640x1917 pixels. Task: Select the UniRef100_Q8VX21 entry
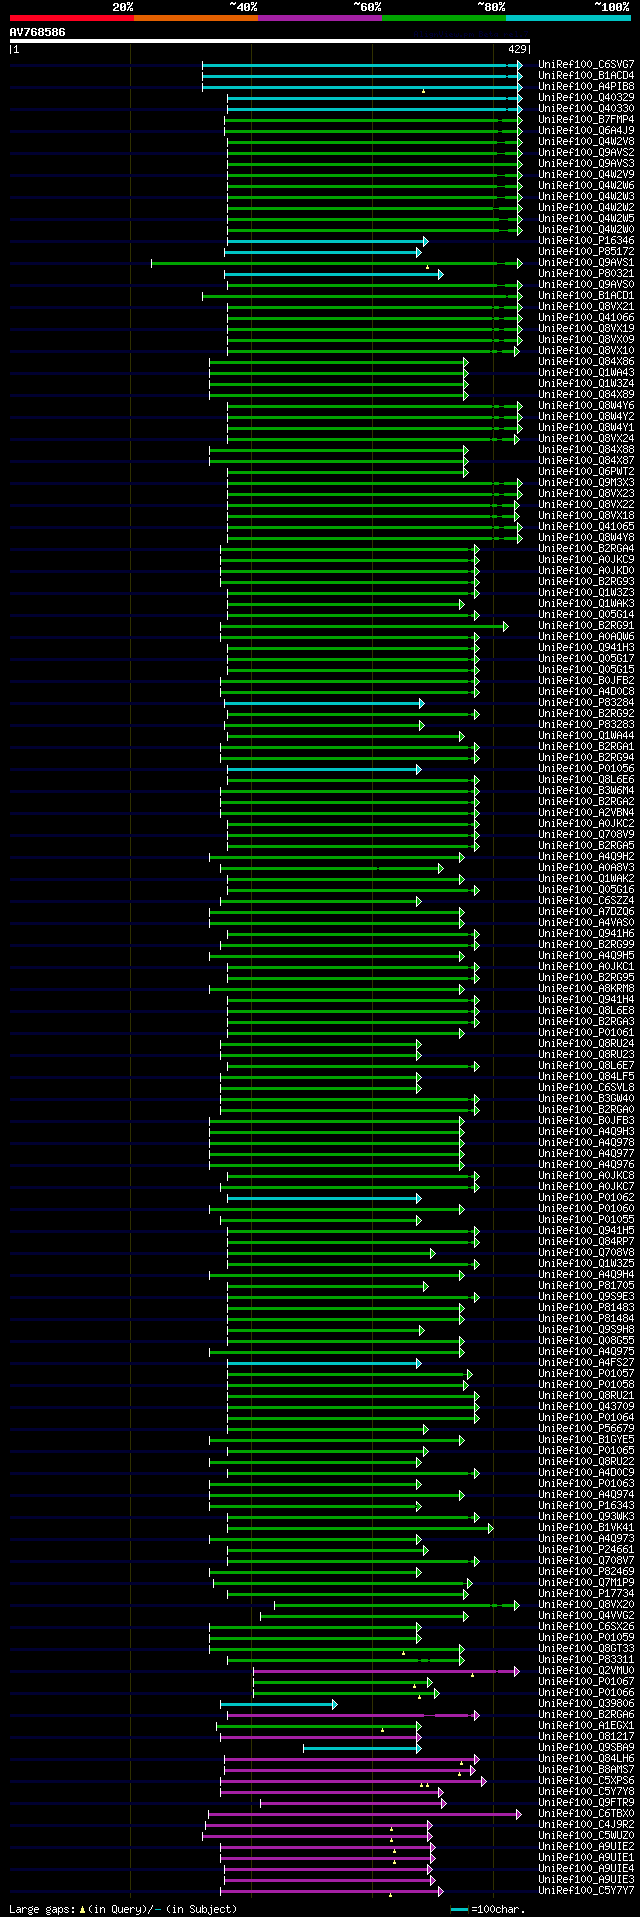[586, 306]
